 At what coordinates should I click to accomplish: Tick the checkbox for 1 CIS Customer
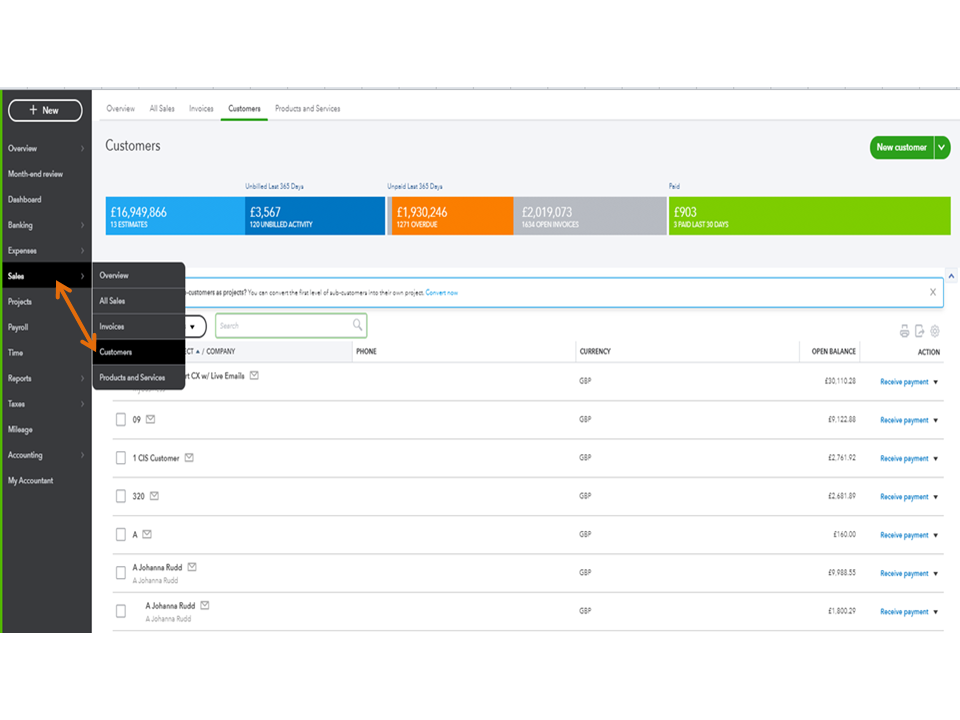click(121, 458)
